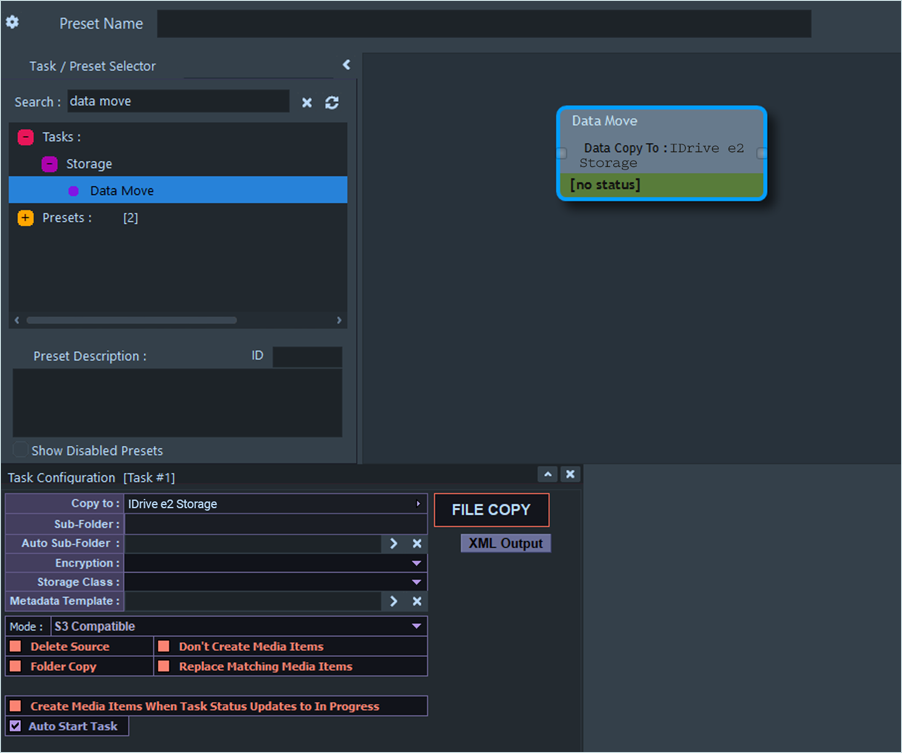Screen dimensions: 902x753
Task: Open the settings gear beside Preset Name
Action: click(x=12, y=22)
